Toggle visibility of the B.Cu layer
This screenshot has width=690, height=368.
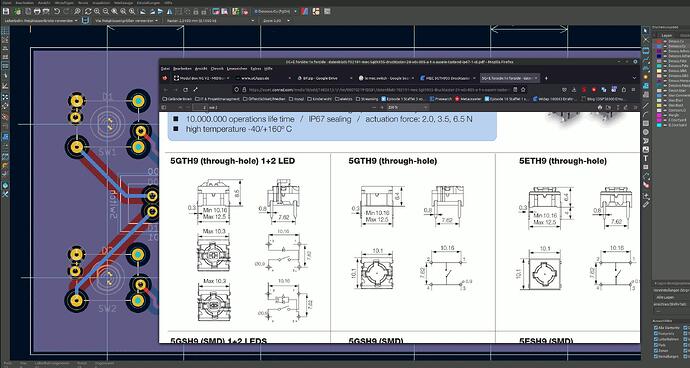(x=665, y=46)
